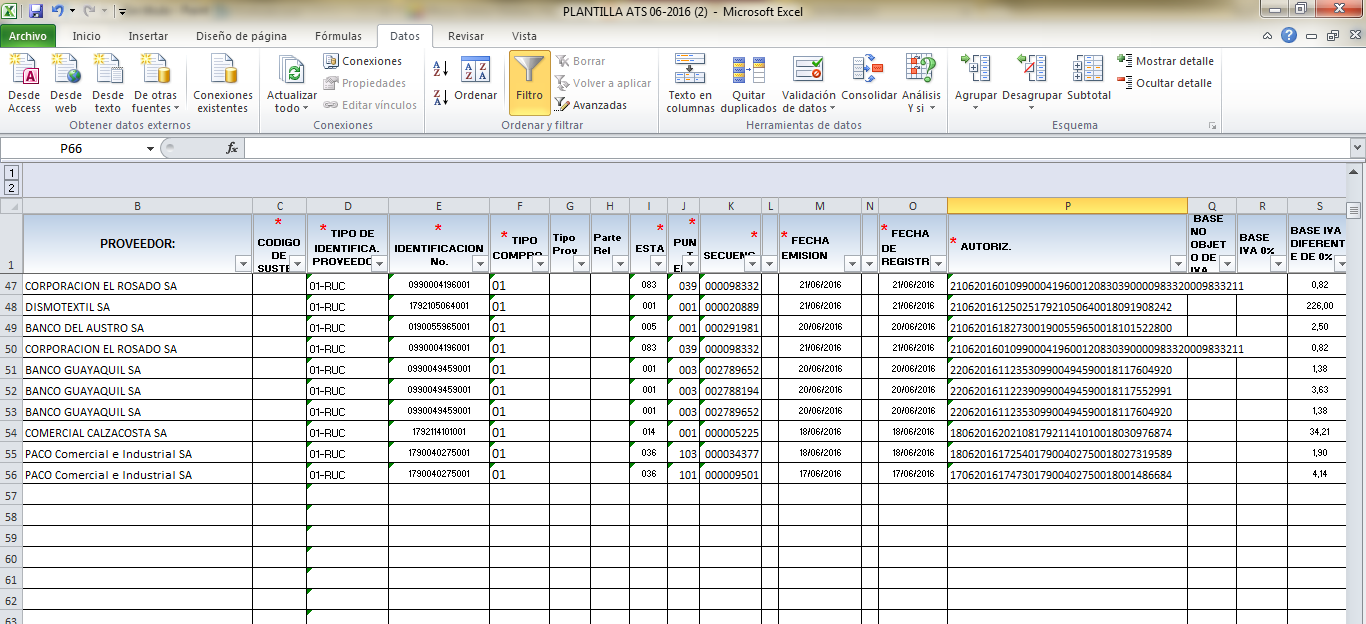Select row 47 header
The height and width of the screenshot is (624, 1366).
click(x=11, y=285)
